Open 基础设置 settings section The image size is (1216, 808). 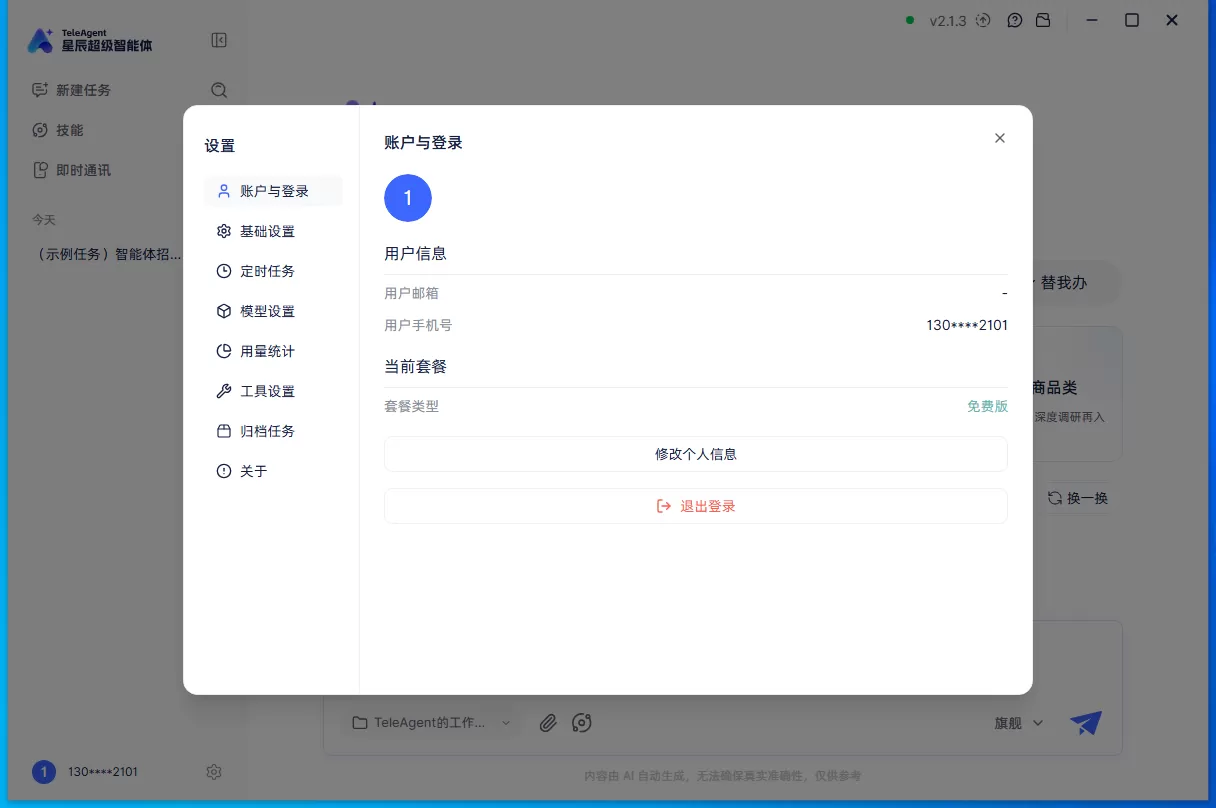pyautogui.click(x=273, y=231)
